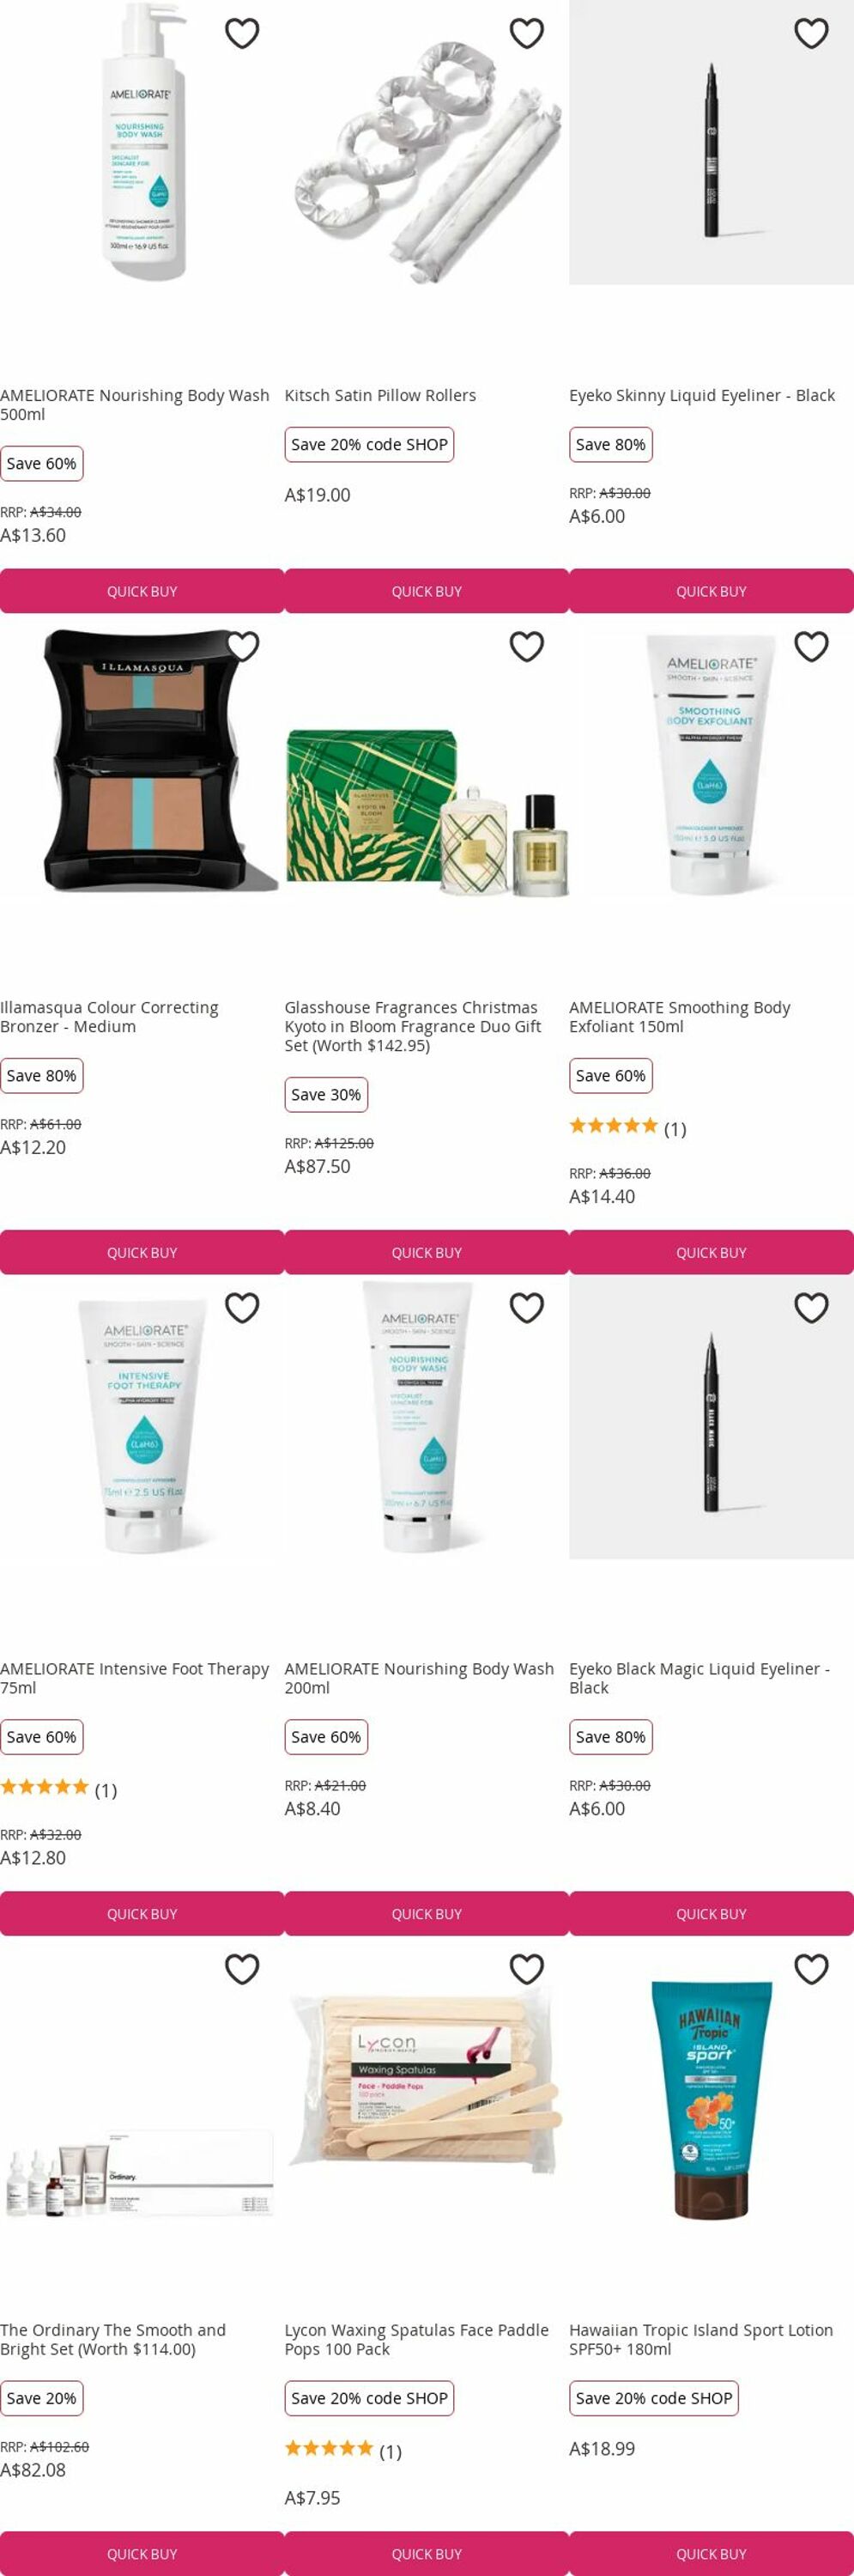The height and width of the screenshot is (2576, 854).
Task: Click AMELIORATE Nourishing Body Wash 200ml title
Action: tap(419, 1678)
